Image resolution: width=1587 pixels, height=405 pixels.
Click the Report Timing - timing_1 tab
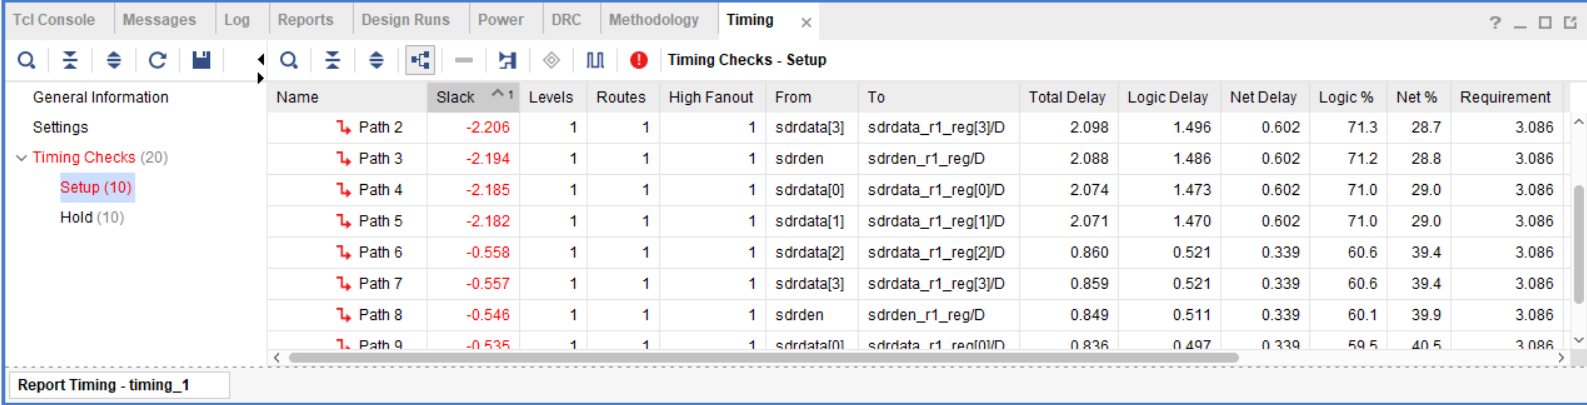pos(104,385)
